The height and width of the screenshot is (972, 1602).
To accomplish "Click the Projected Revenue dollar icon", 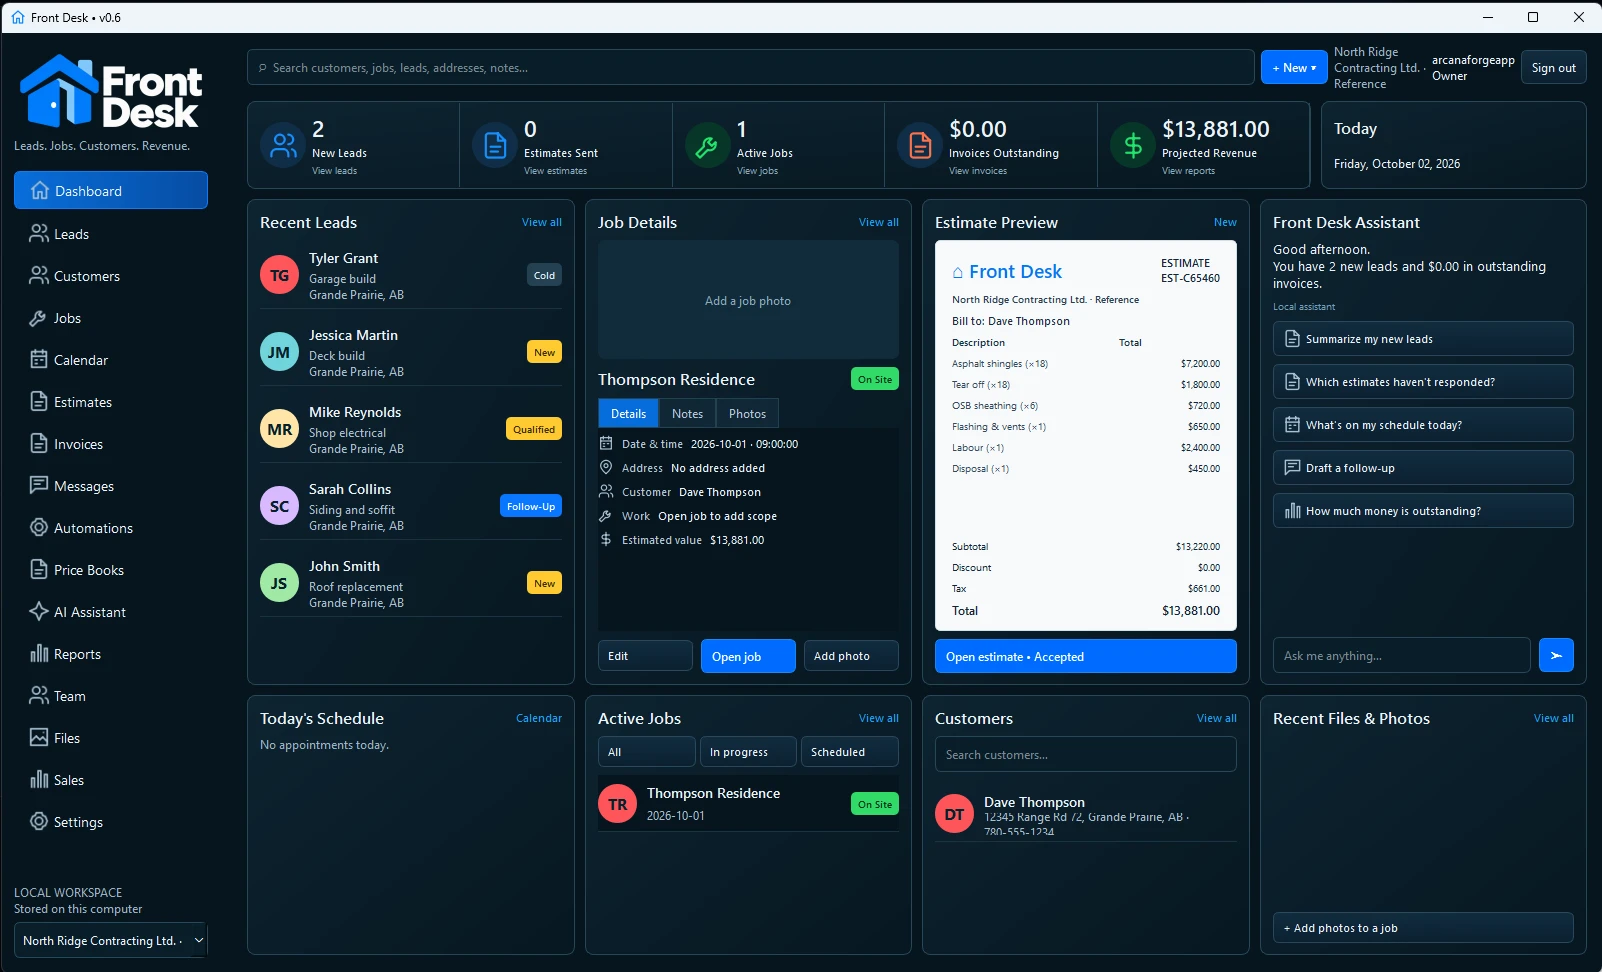I will click(1133, 146).
